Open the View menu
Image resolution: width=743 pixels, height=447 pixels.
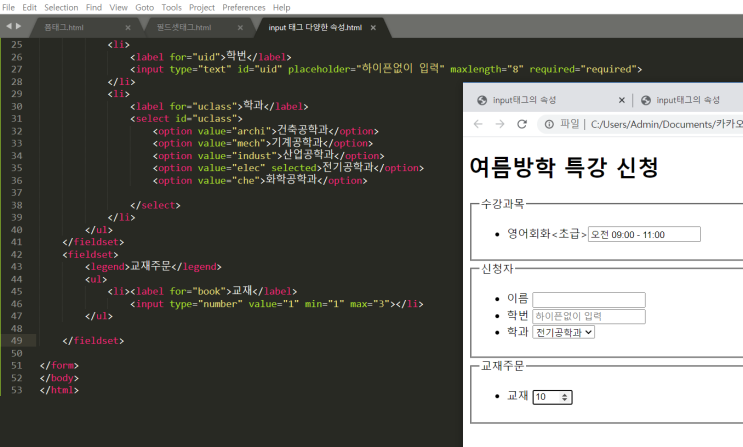click(118, 8)
